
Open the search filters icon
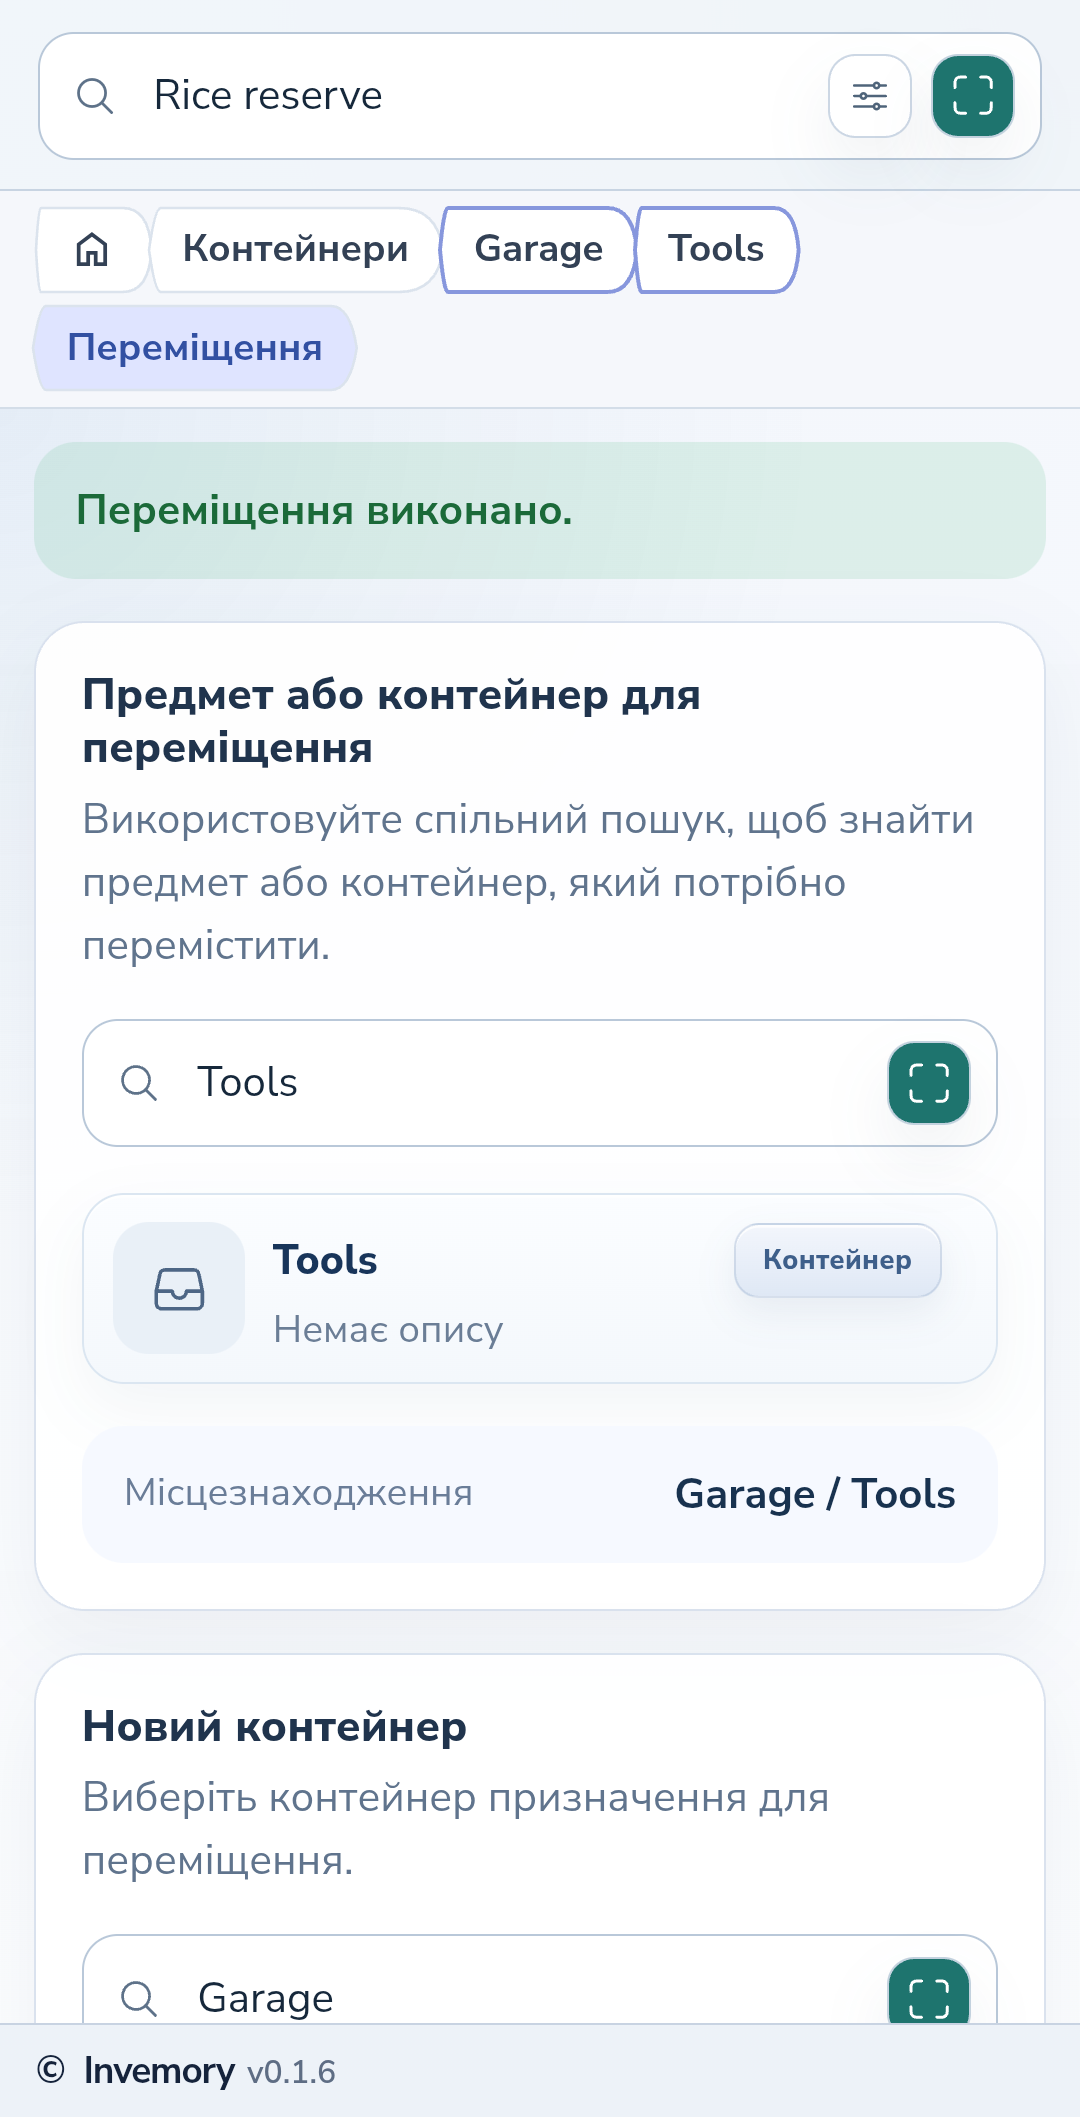[870, 96]
